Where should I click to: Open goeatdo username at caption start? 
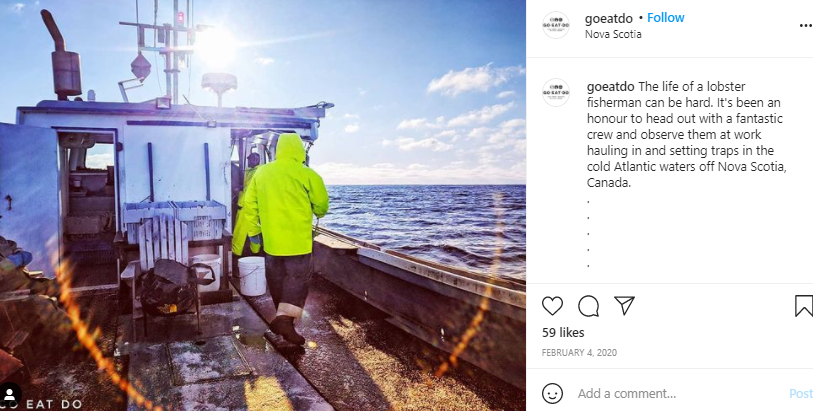[x=610, y=87]
